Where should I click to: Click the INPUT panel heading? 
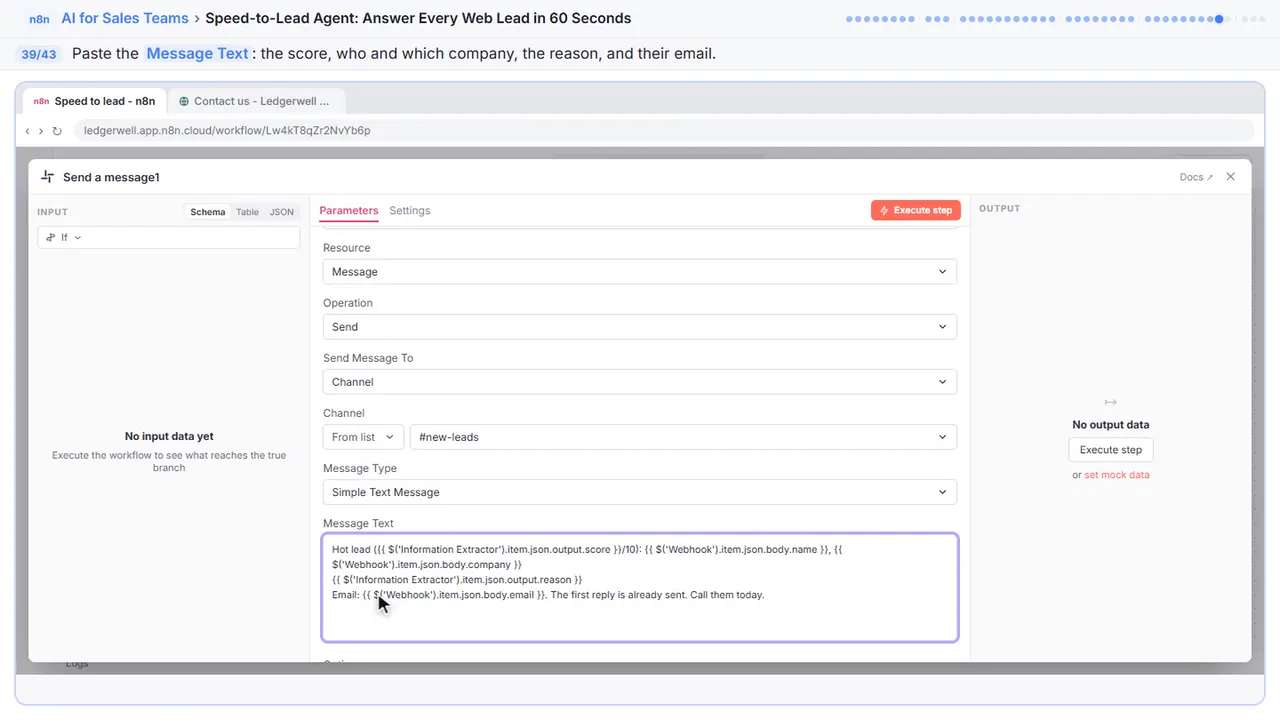[52, 212]
